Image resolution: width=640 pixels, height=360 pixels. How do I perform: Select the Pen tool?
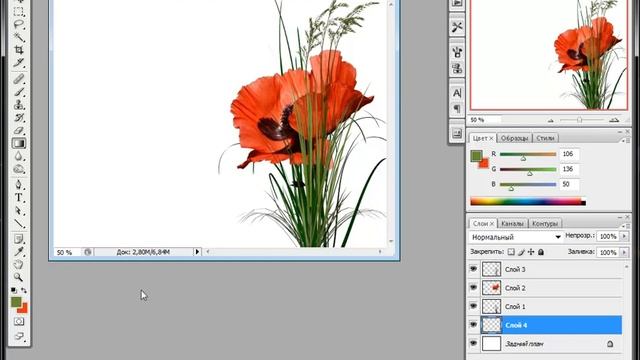tap(19, 185)
